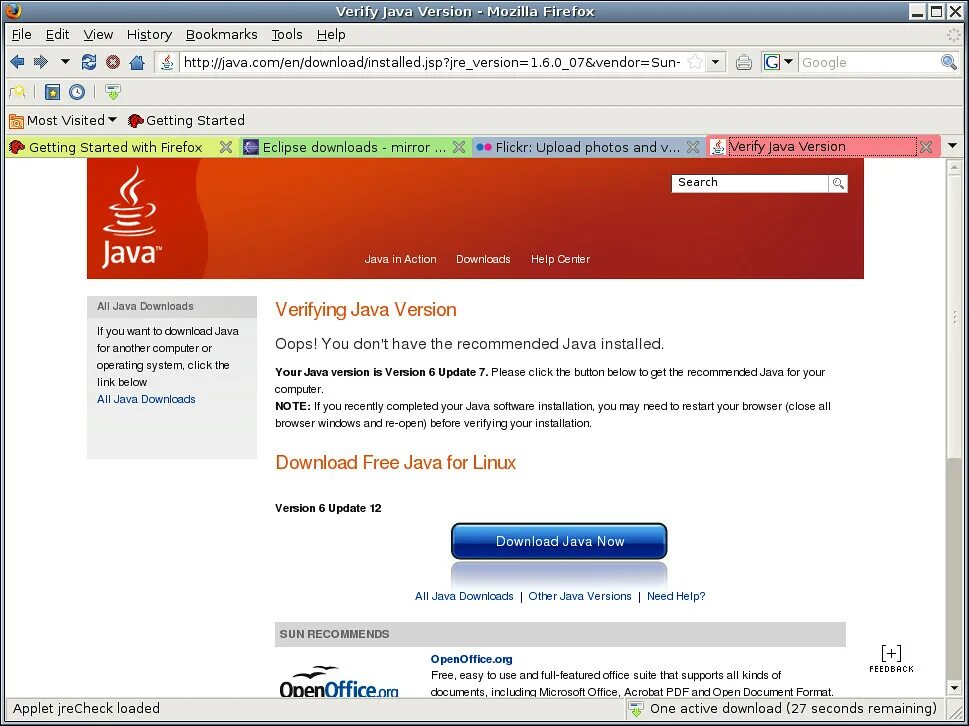This screenshot has height=726, width=969.
Task: Open the Help Center navigation link
Action: pos(561,260)
